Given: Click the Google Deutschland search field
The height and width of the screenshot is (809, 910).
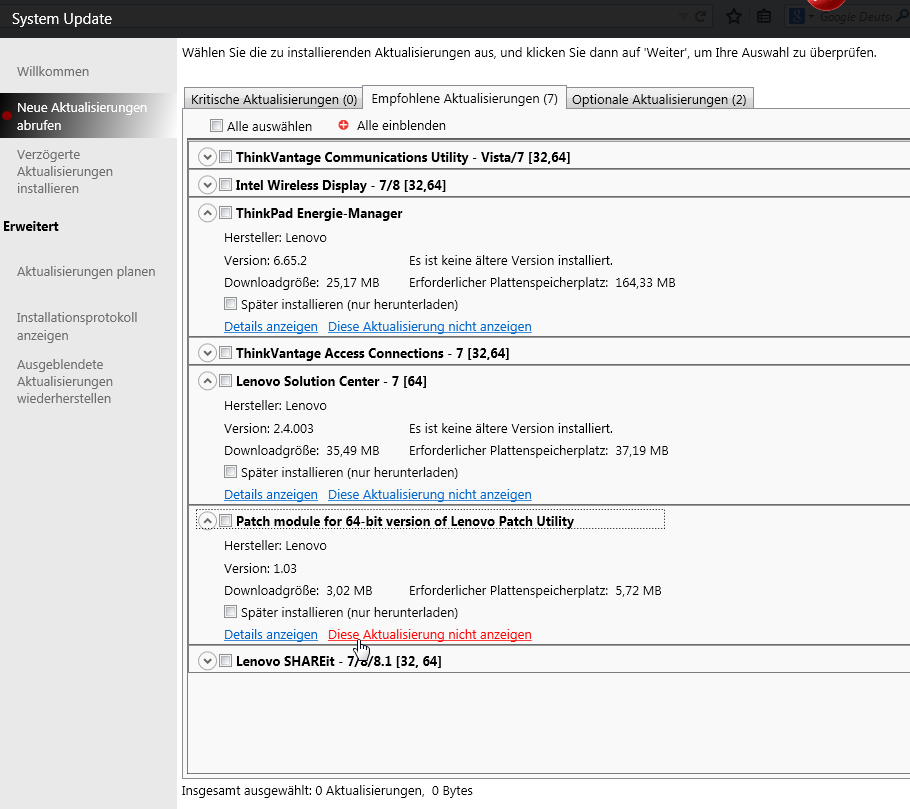Looking at the screenshot, I should point(857,17).
